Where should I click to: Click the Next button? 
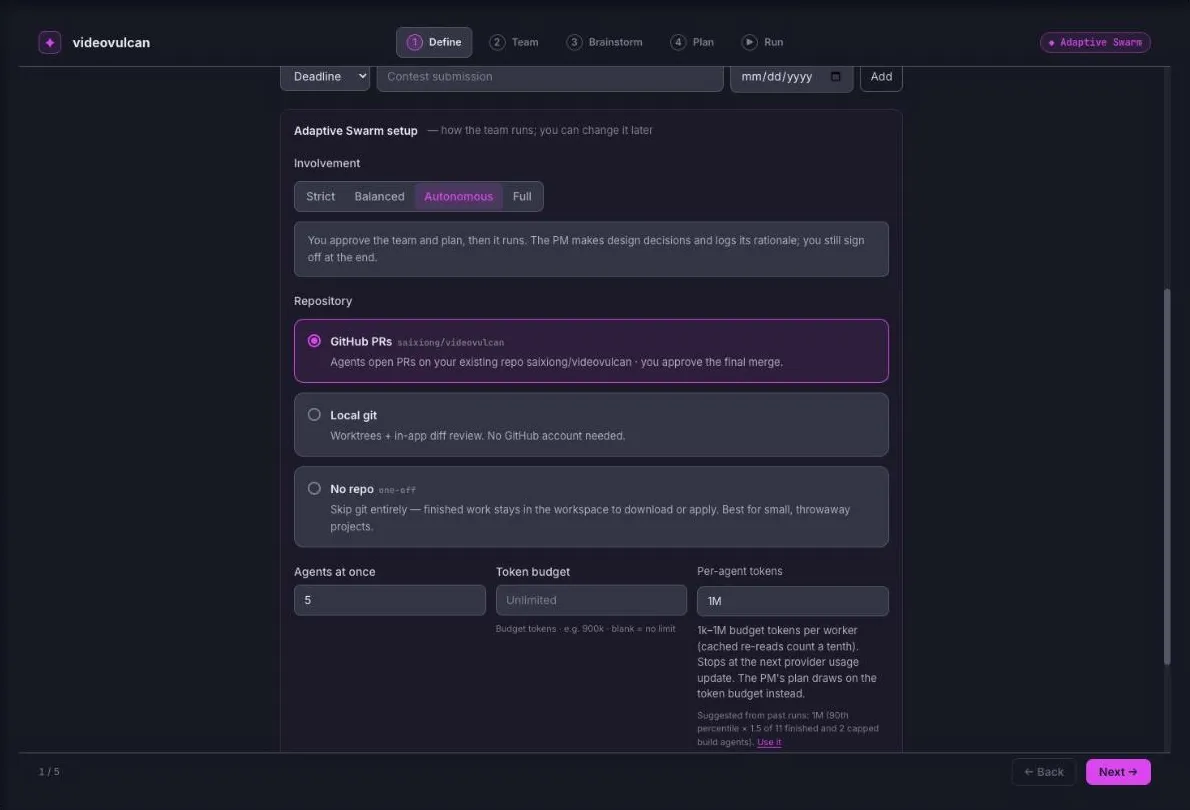pos(1118,771)
